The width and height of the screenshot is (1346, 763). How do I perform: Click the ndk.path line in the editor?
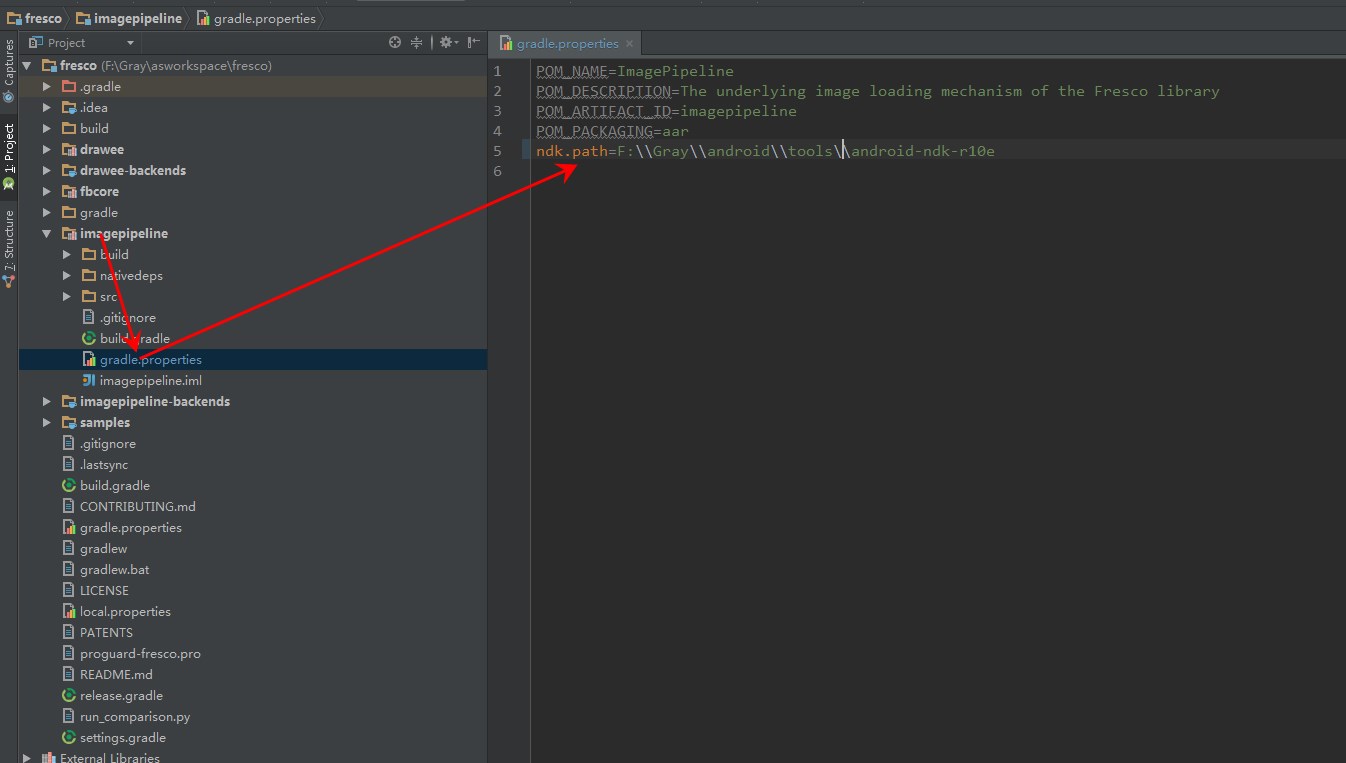pyautogui.click(x=765, y=151)
